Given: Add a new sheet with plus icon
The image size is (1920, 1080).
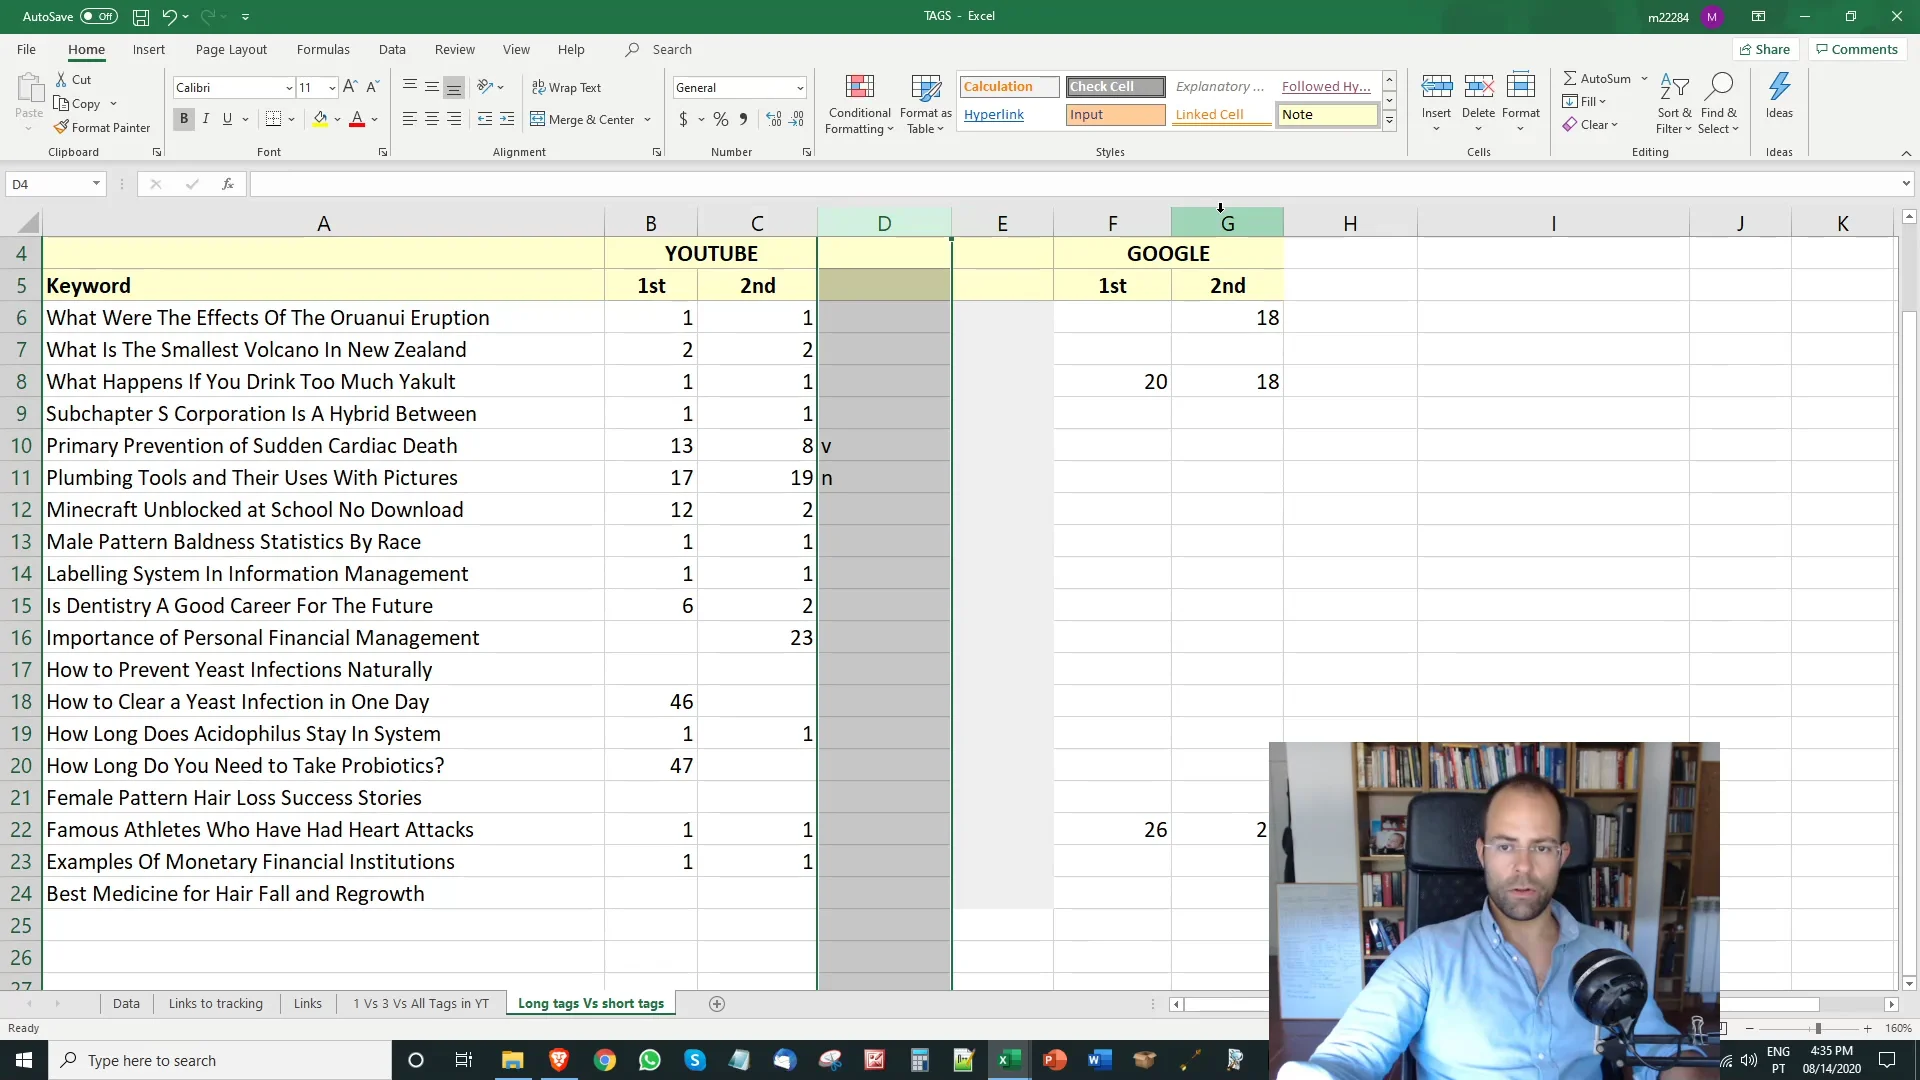Looking at the screenshot, I should [x=716, y=1004].
